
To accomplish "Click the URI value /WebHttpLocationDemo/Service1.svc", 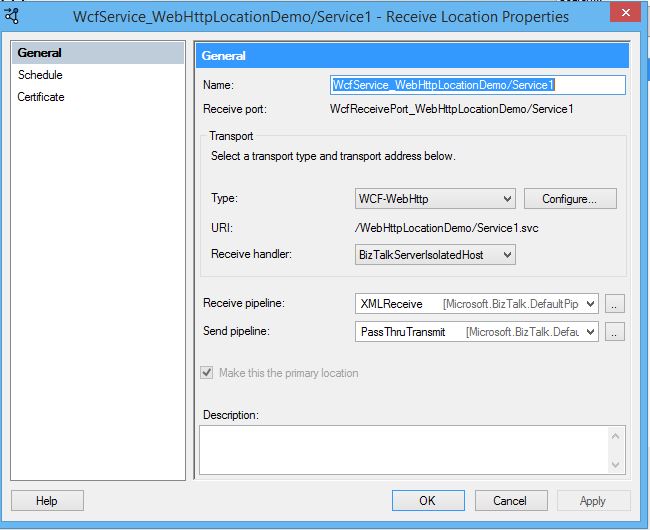I will (447, 228).
